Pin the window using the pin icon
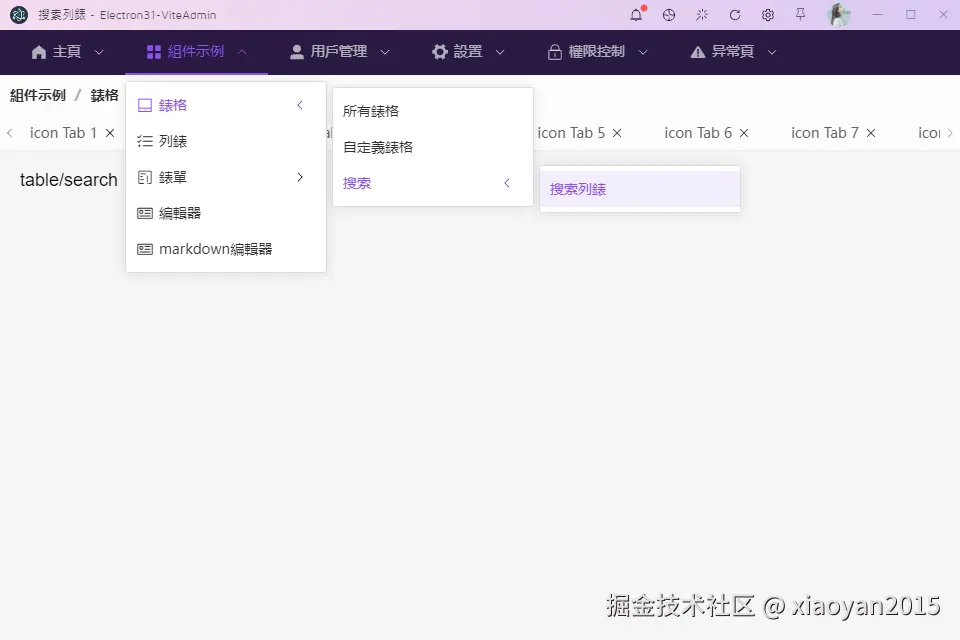The width and height of the screenshot is (960, 640). click(801, 15)
